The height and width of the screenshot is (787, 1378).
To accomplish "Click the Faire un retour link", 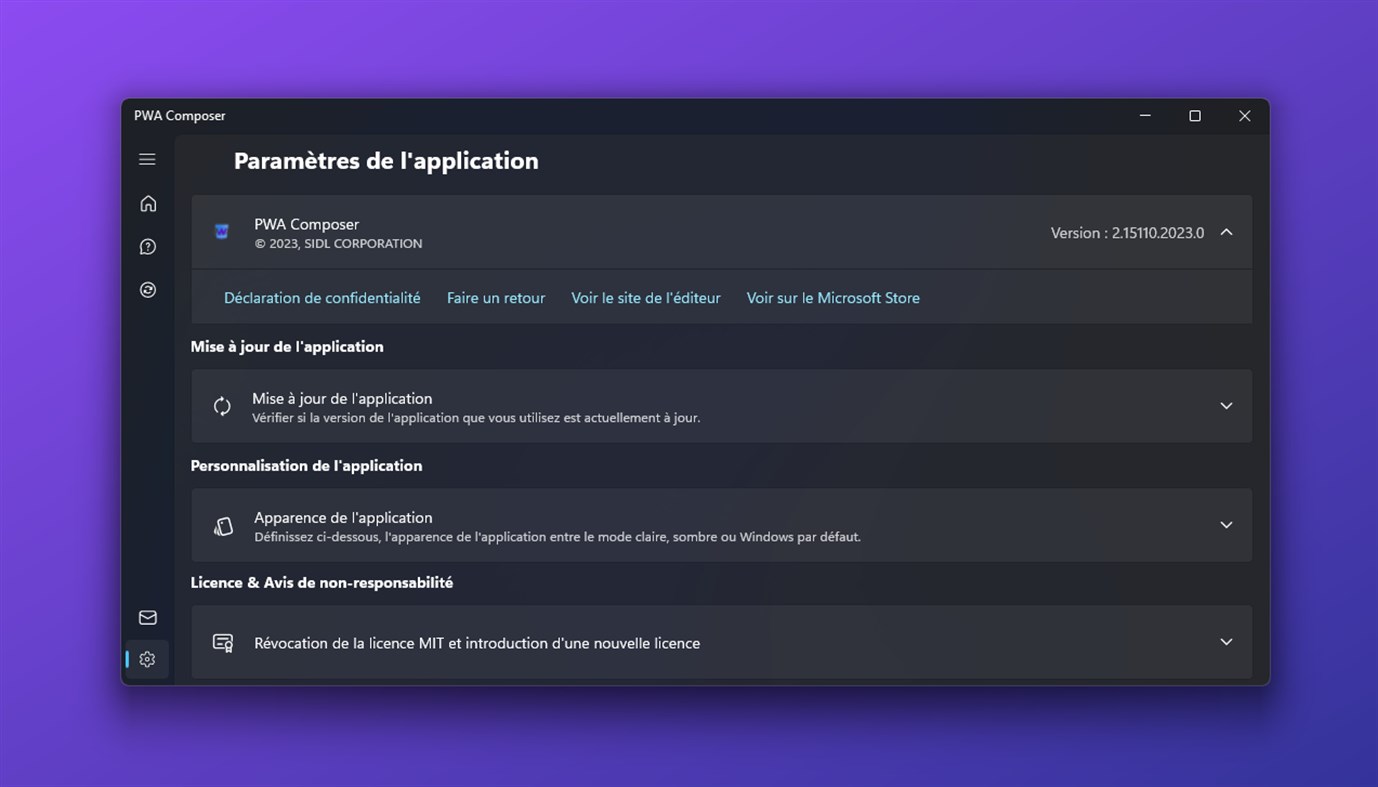I will point(496,298).
